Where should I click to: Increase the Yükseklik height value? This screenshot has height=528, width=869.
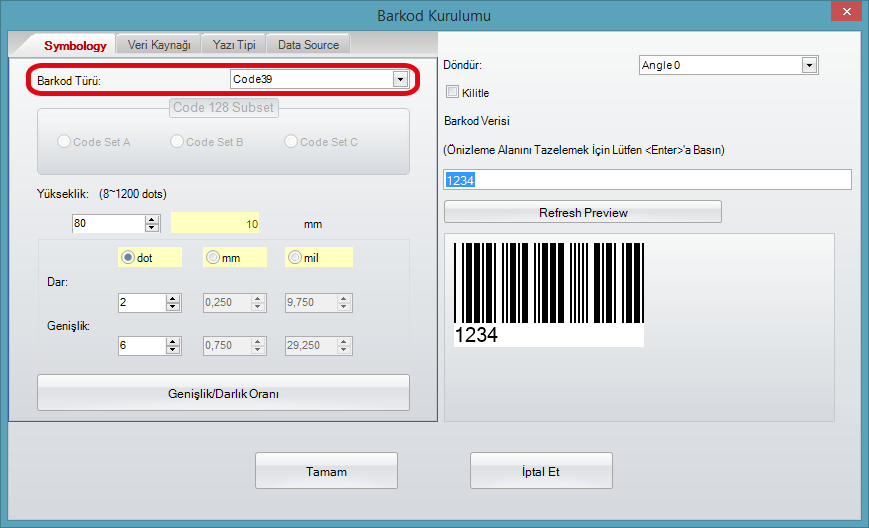(167, 219)
